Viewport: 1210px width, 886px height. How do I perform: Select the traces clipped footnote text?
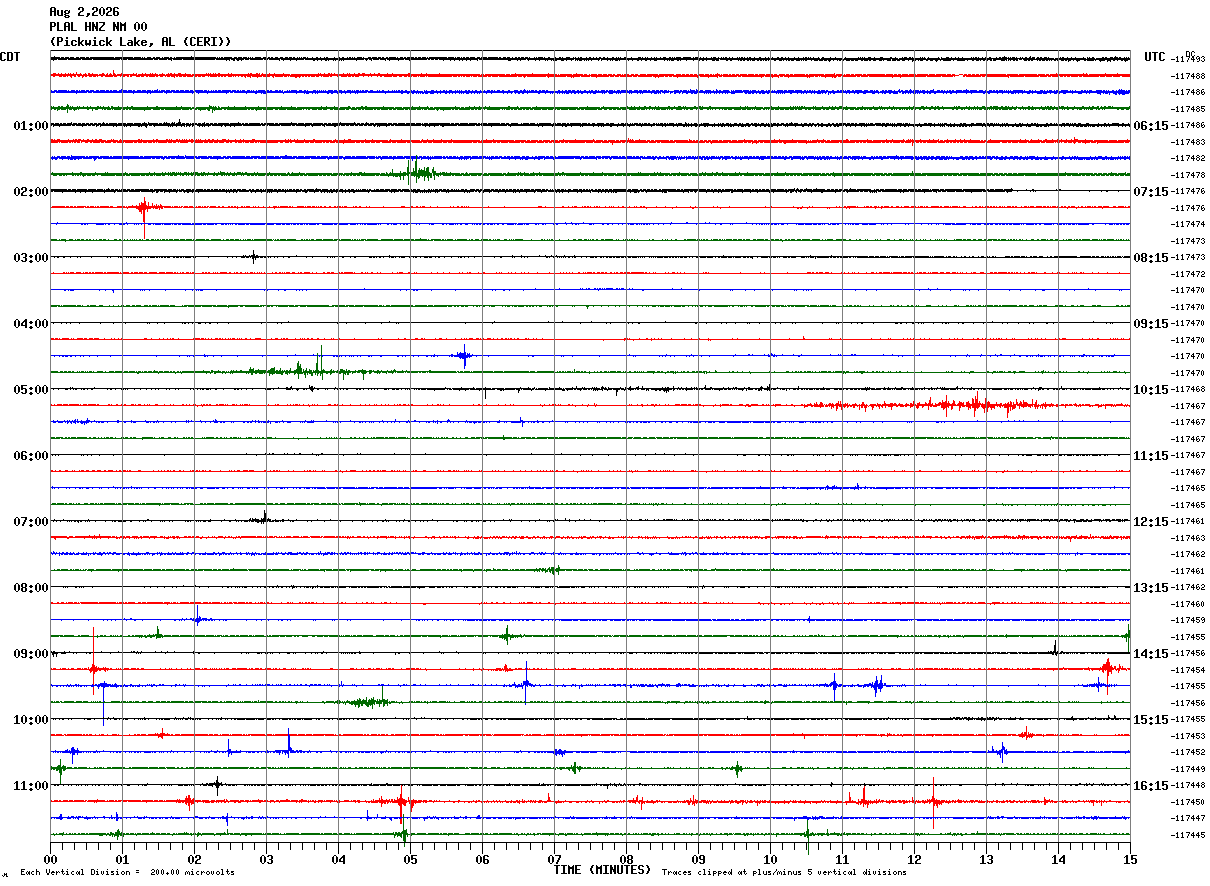[784, 873]
